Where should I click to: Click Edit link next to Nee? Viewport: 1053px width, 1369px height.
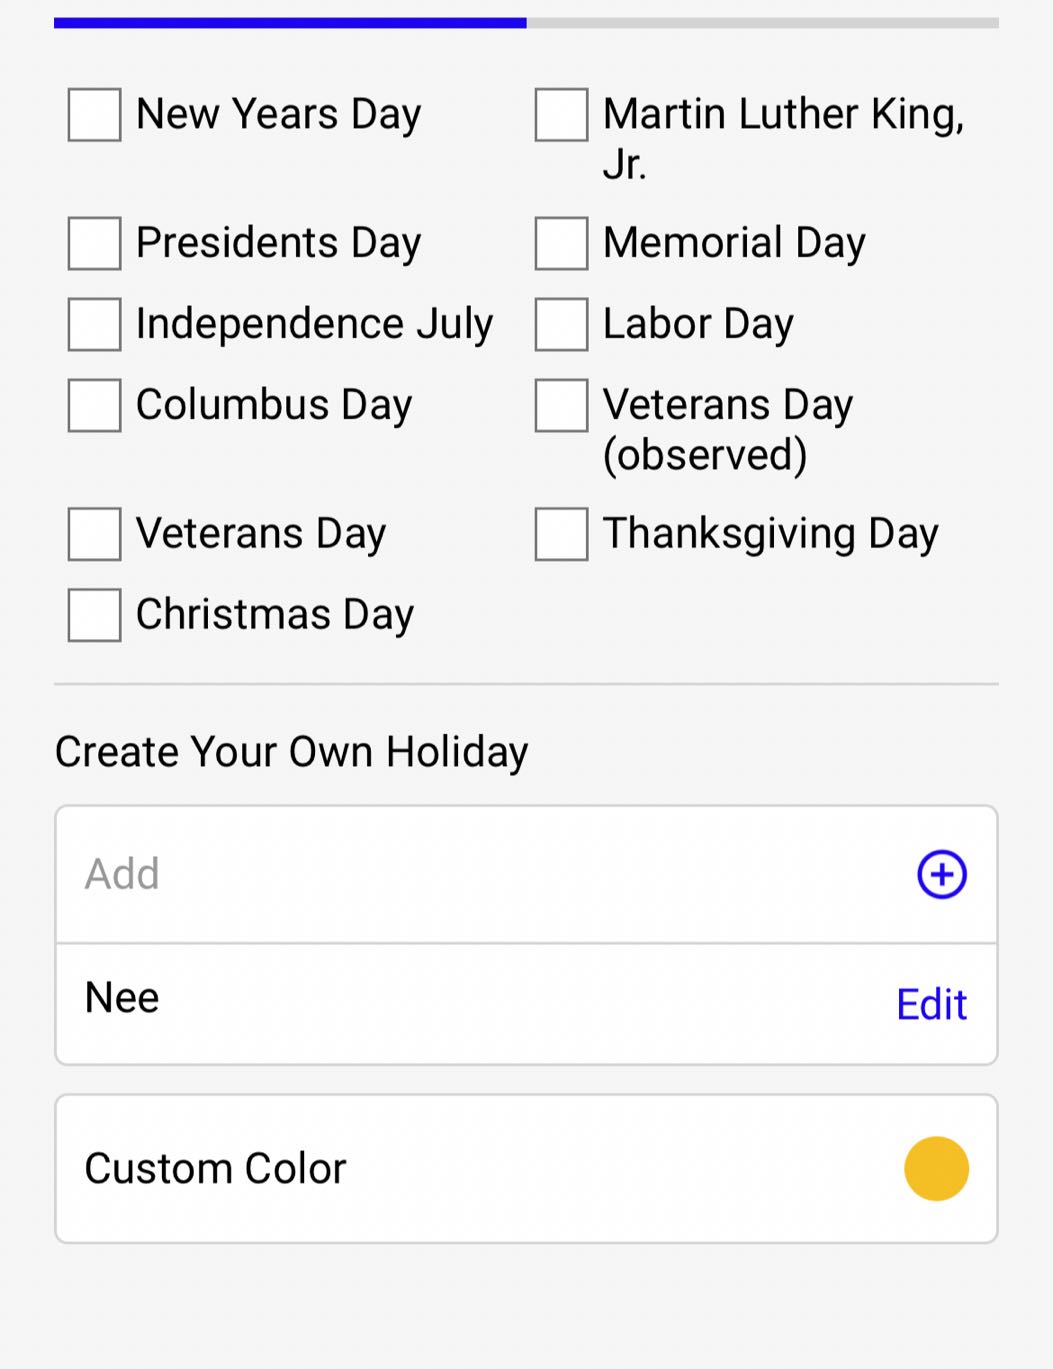click(x=931, y=1004)
